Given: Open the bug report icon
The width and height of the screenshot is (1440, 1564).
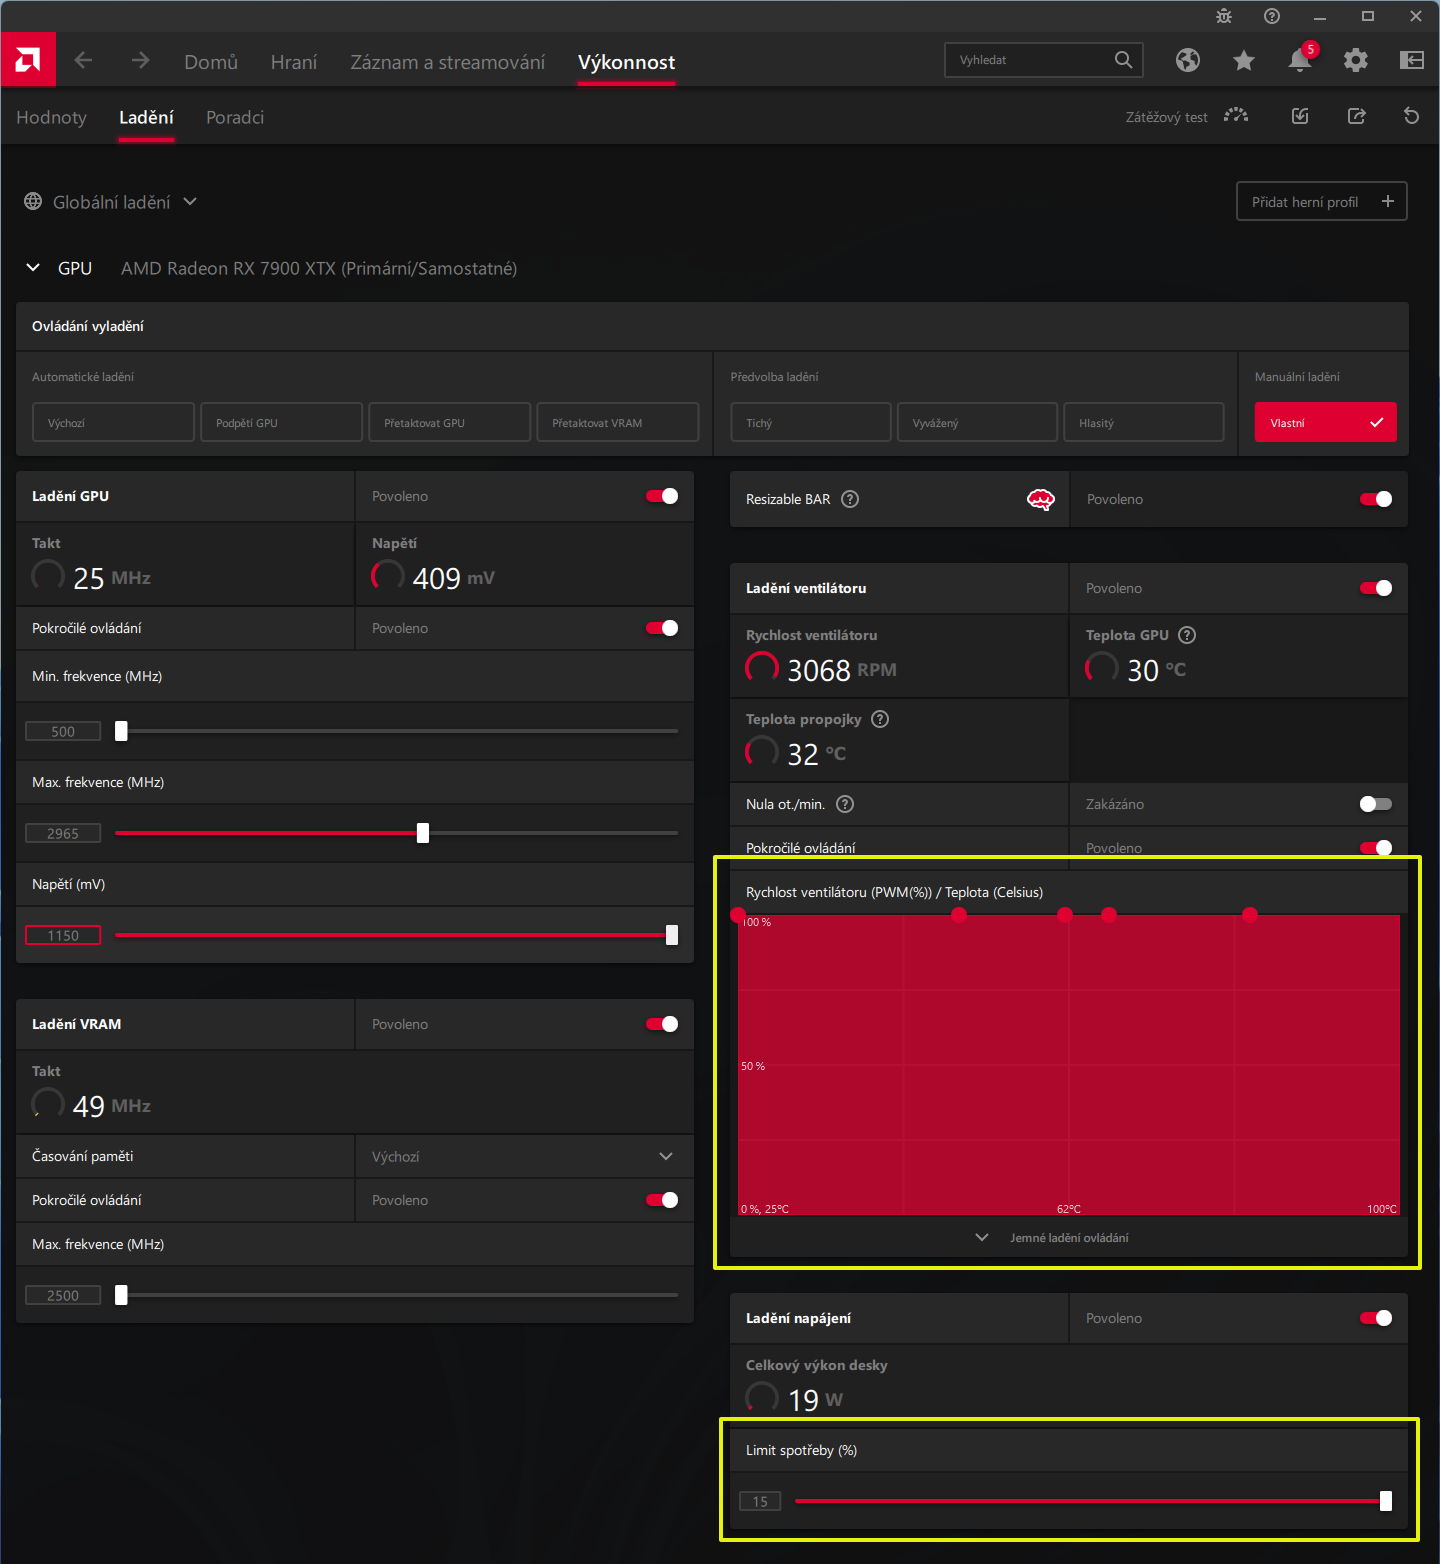Looking at the screenshot, I should point(1224,16).
